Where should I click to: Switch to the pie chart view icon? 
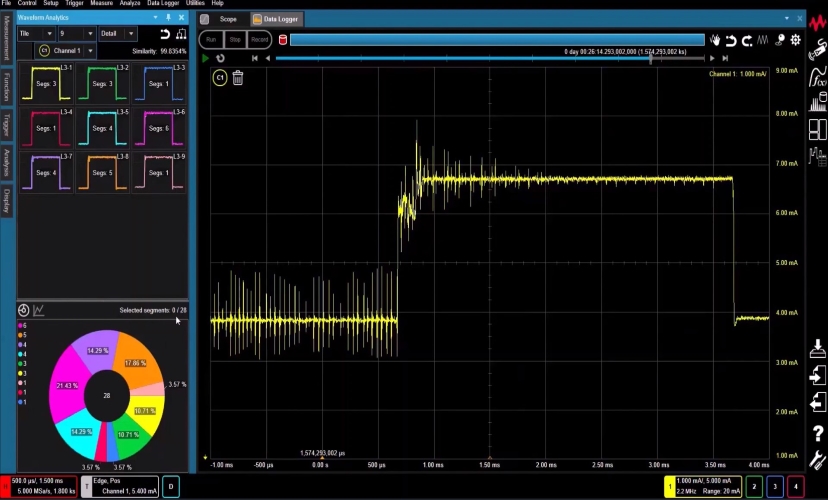pos(24,311)
